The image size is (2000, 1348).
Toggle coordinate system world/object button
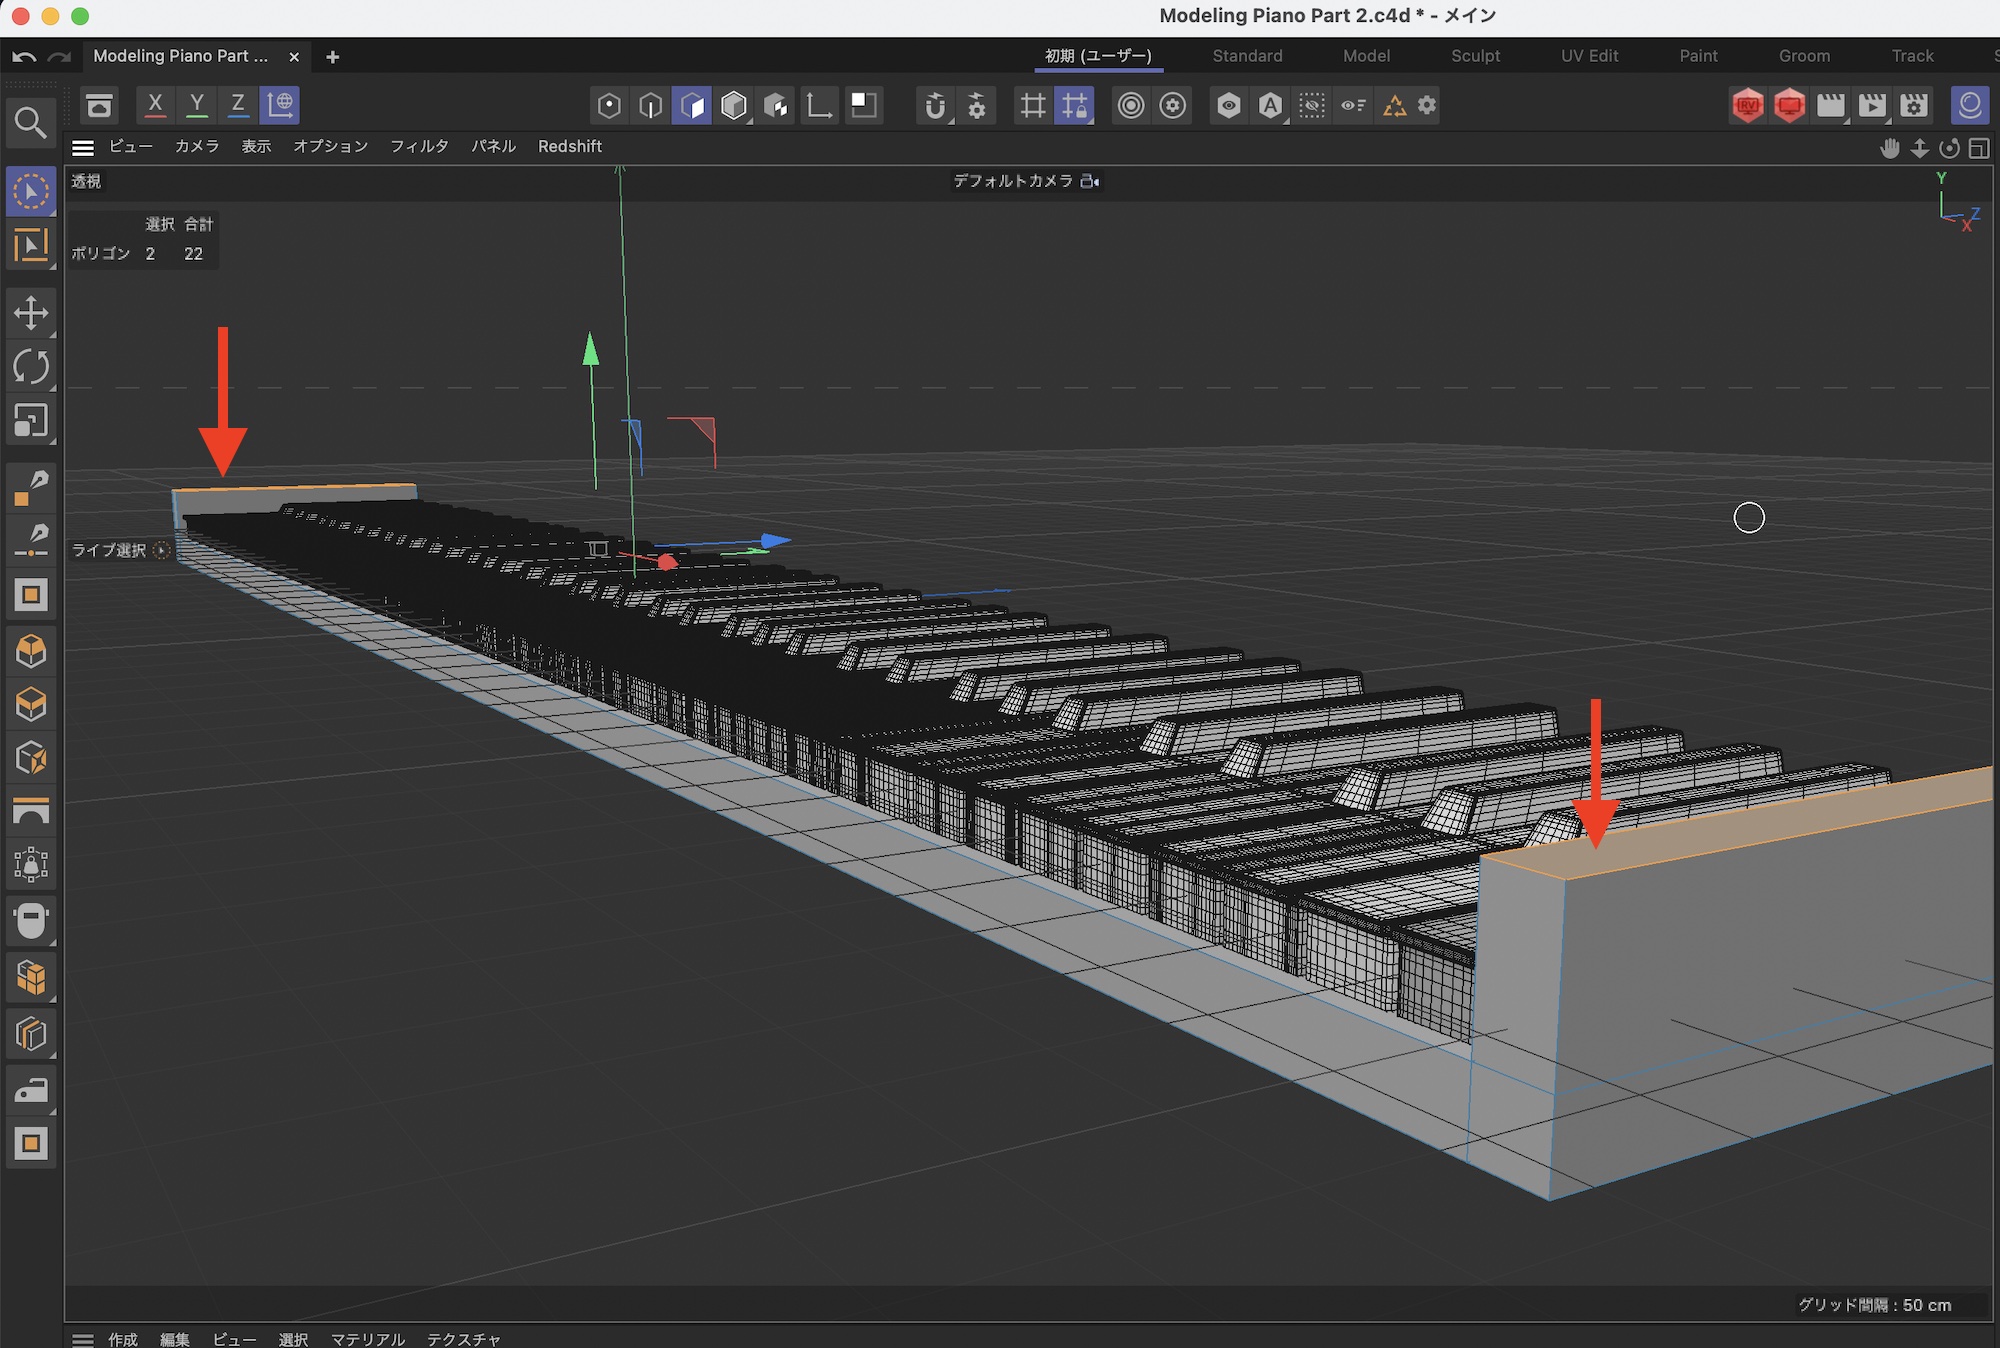click(x=280, y=104)
